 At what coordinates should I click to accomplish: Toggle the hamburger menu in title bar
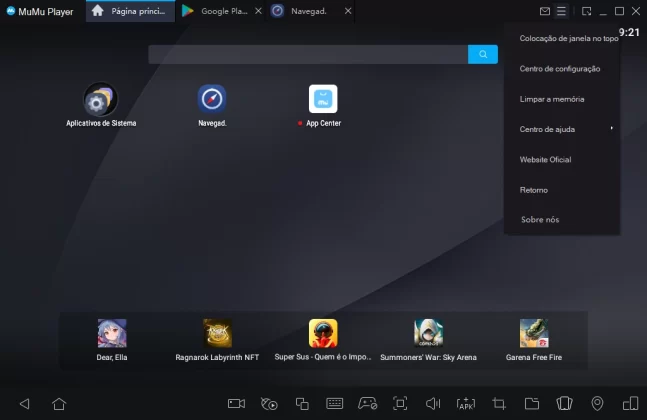click(562, 11)
